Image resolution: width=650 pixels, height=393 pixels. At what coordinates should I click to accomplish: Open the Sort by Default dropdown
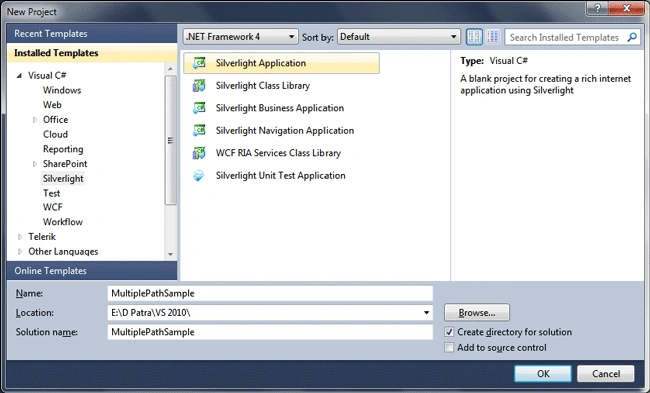(399, 37)
